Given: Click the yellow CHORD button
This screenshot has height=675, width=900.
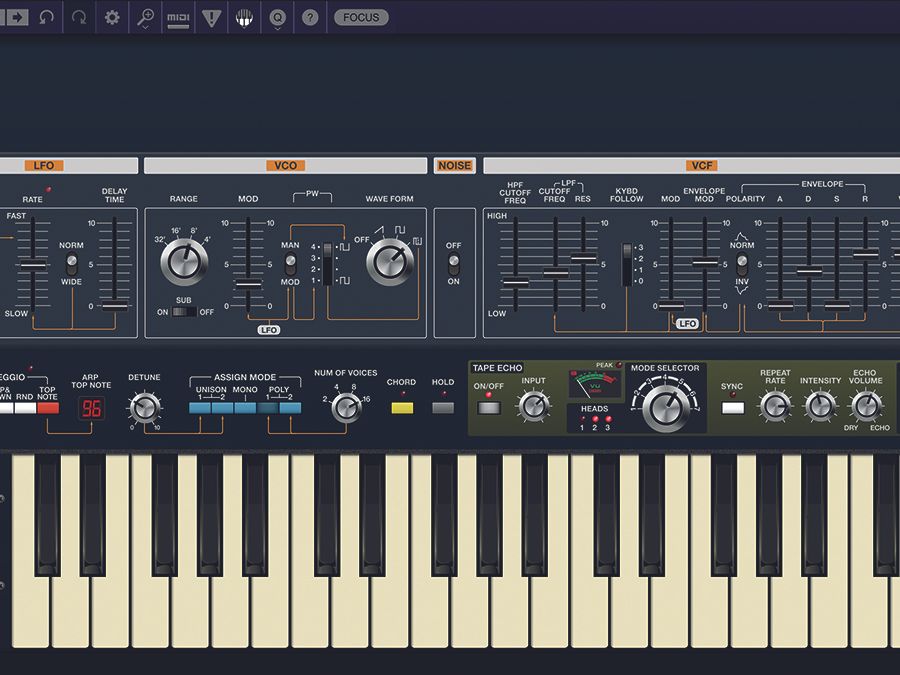Looking at the screenshot, I should tap(402, 408).
